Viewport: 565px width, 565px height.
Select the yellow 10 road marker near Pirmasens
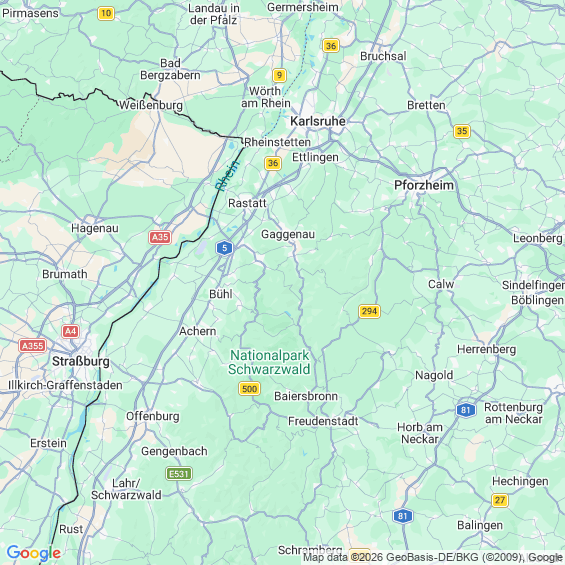(106, 14)
